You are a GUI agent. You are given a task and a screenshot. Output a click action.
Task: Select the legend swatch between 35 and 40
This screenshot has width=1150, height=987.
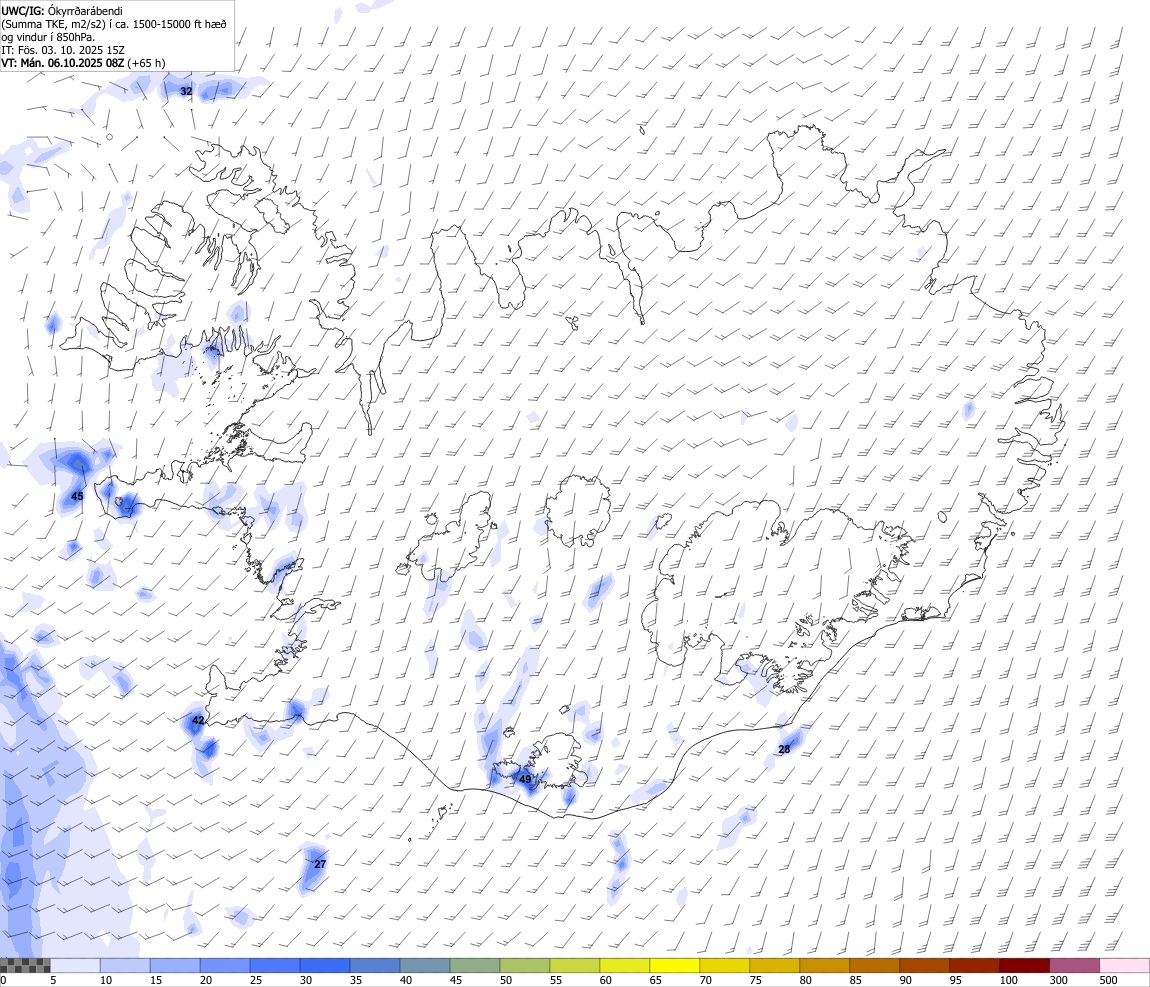pos(375,966)
